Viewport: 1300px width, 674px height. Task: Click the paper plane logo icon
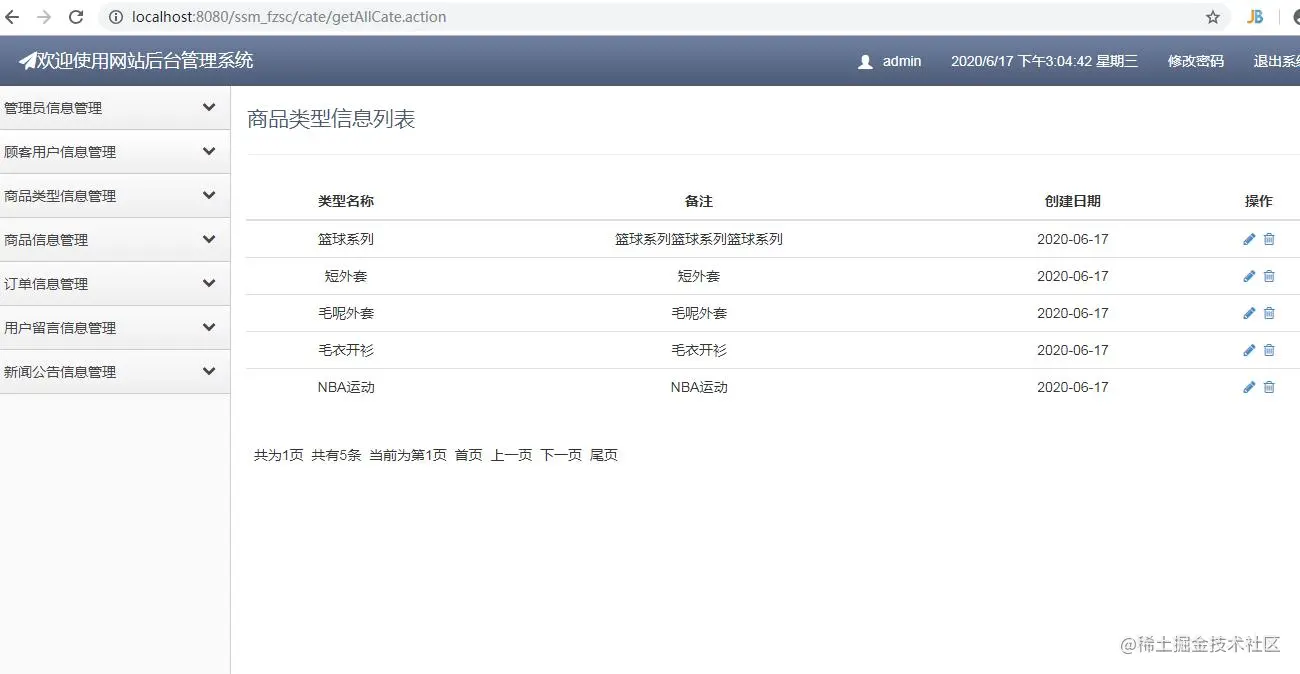(27, 61)
